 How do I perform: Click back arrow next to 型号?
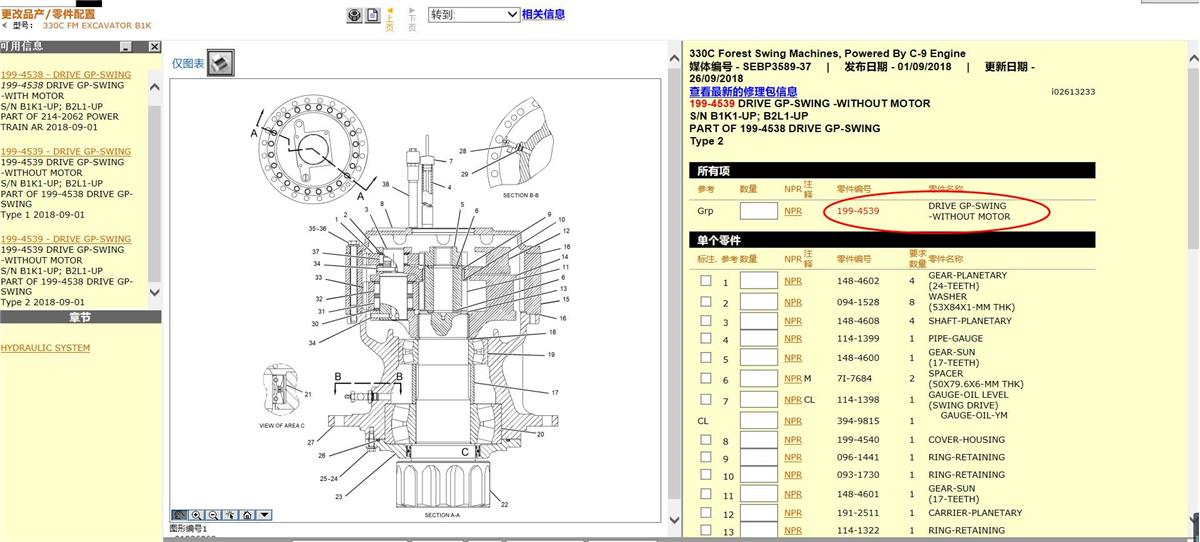pyautogui.click(x=4, y=25)
